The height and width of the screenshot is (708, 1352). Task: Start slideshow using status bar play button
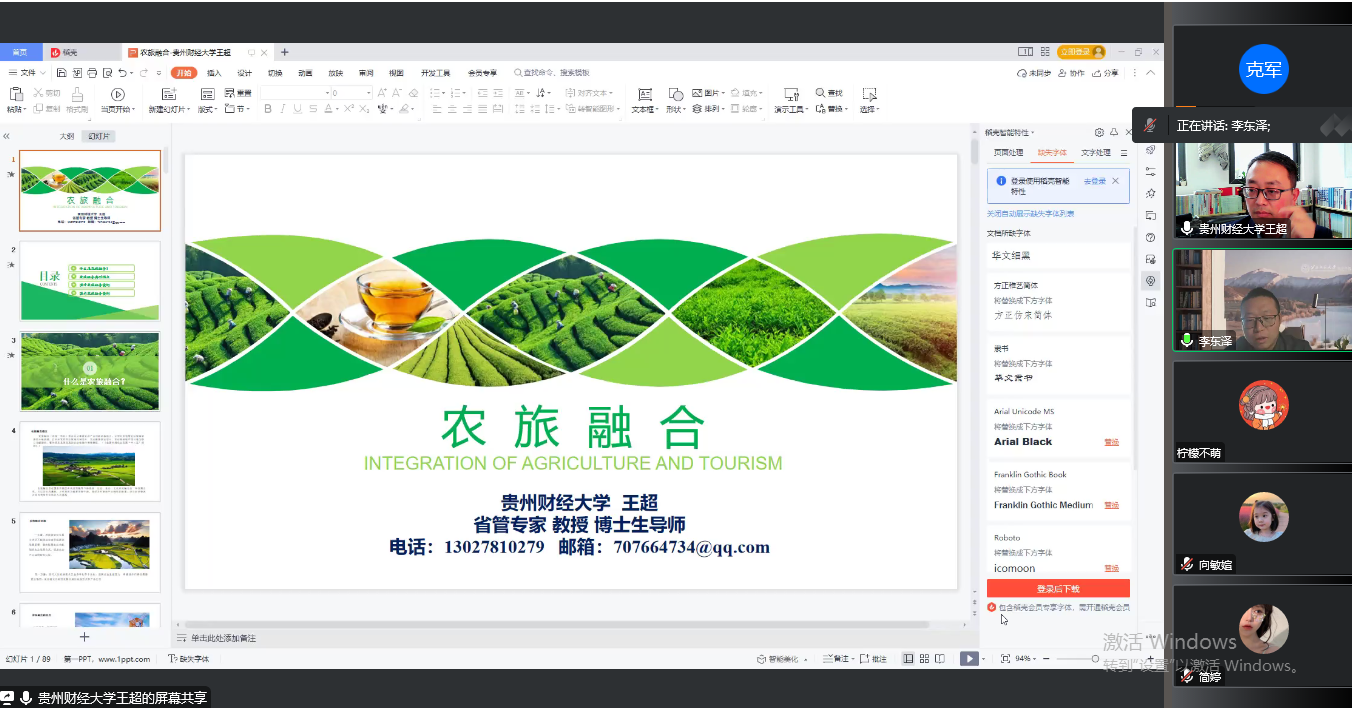[x=968, y=658]
